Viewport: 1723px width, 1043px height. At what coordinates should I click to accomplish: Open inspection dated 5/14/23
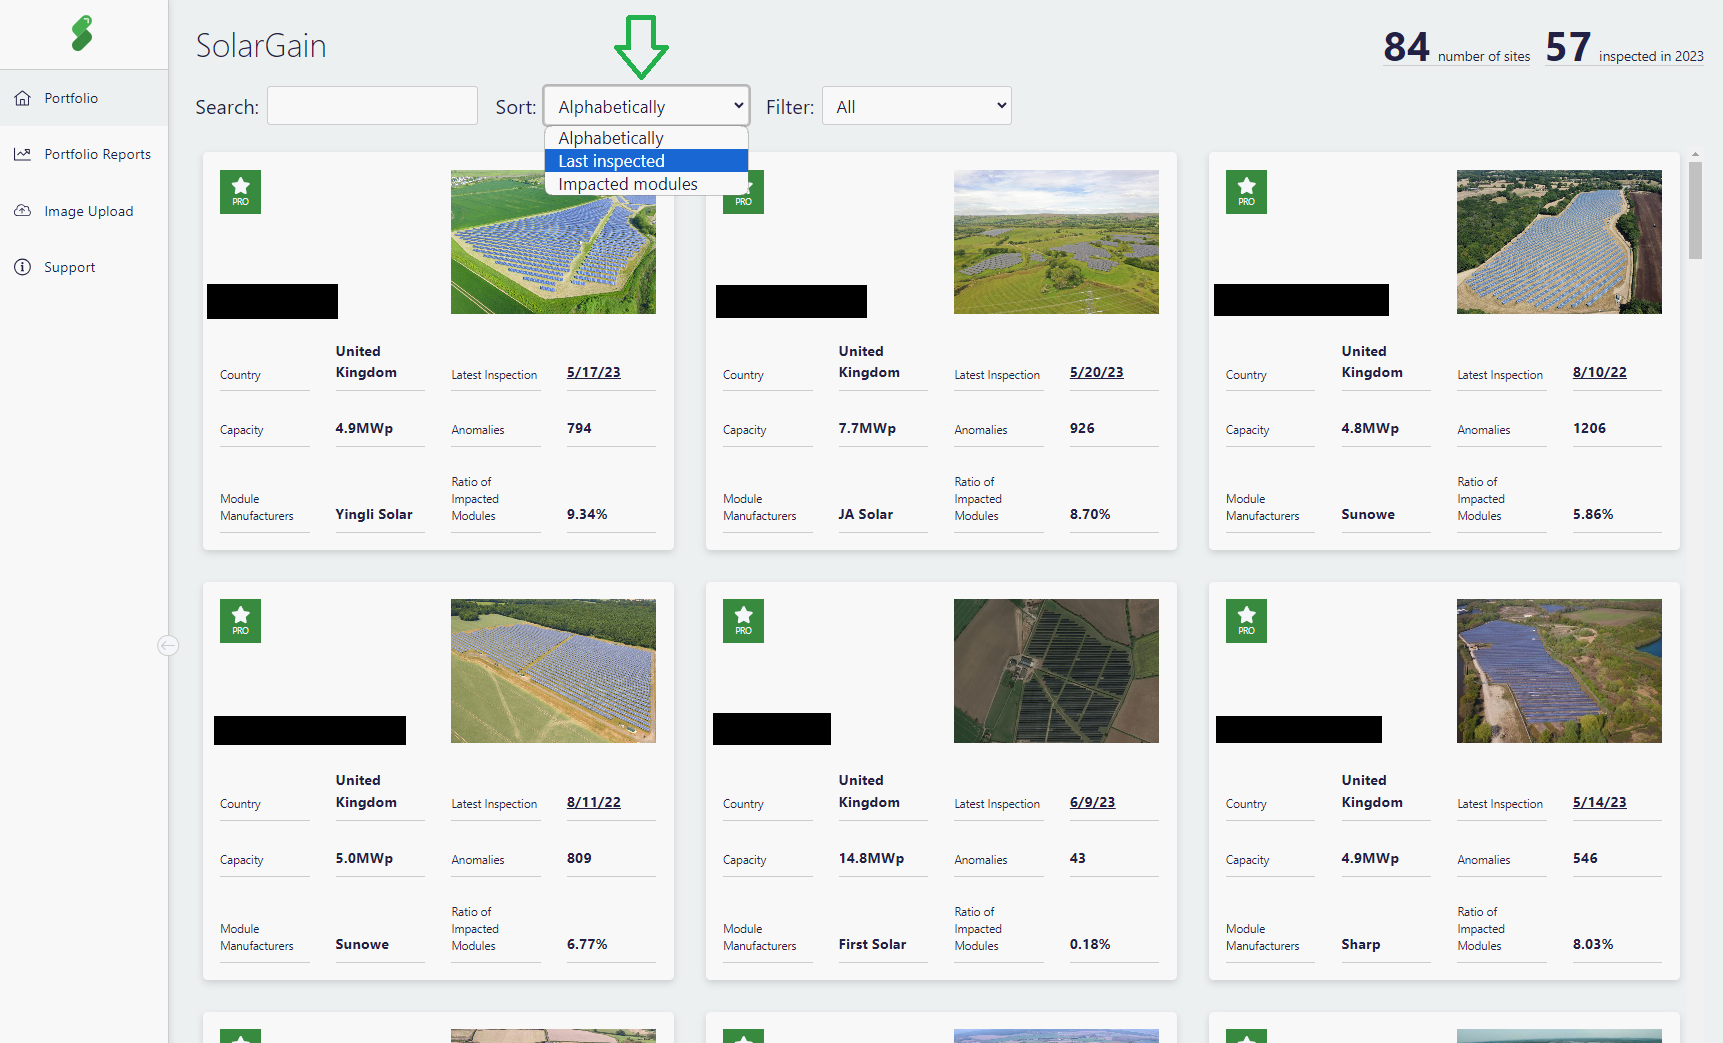(x=1599, y=802)
